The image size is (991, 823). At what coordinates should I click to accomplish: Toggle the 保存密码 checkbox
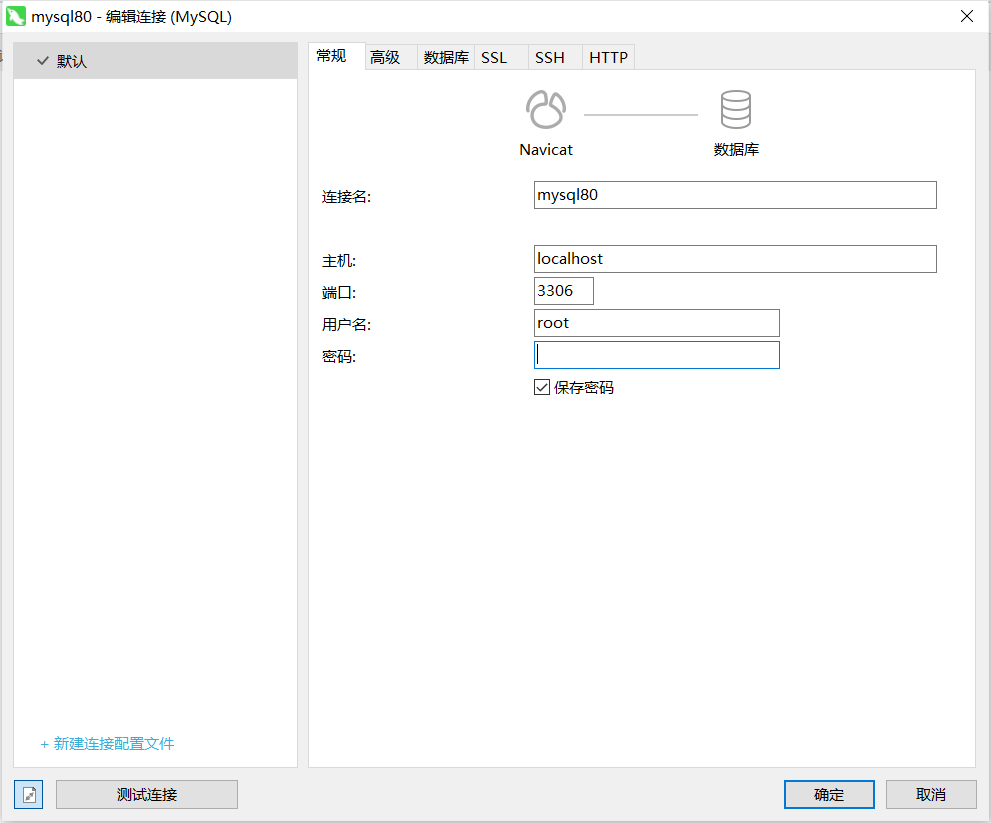(x=542, y=387)
